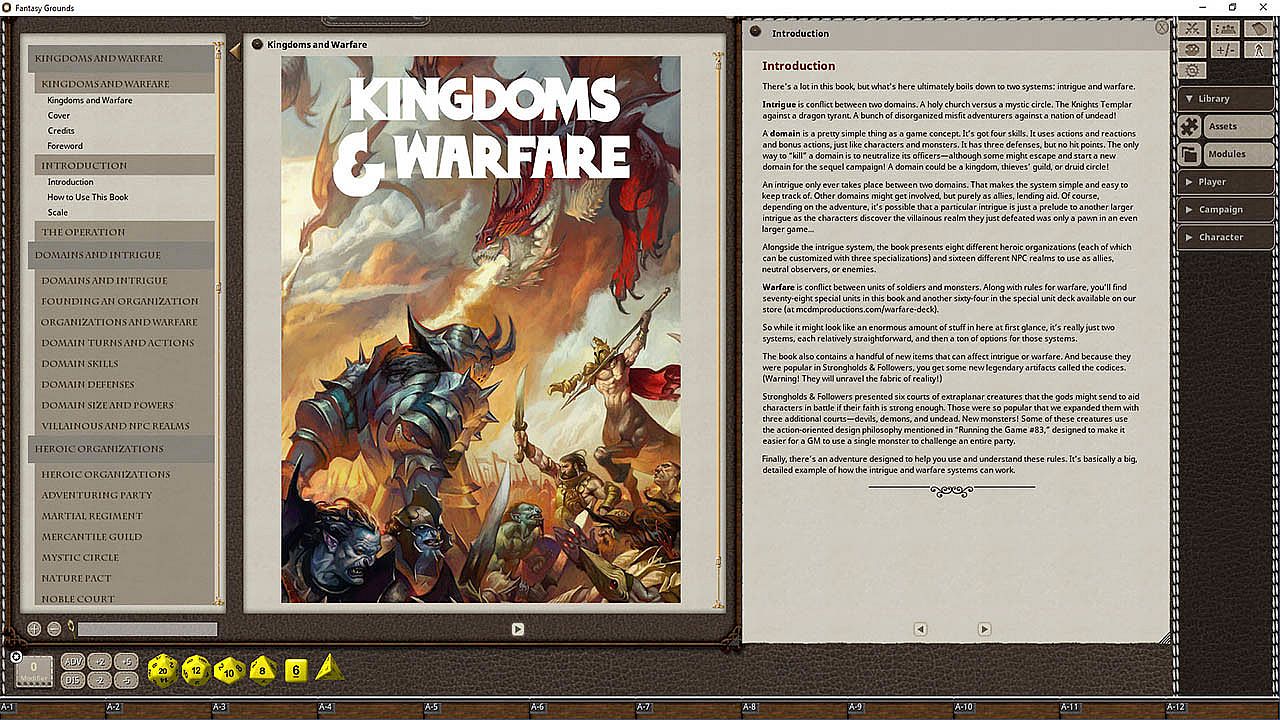
Task: Click the pouch-shaped icon beside the party icon
Action: [x=1257, y=29]
